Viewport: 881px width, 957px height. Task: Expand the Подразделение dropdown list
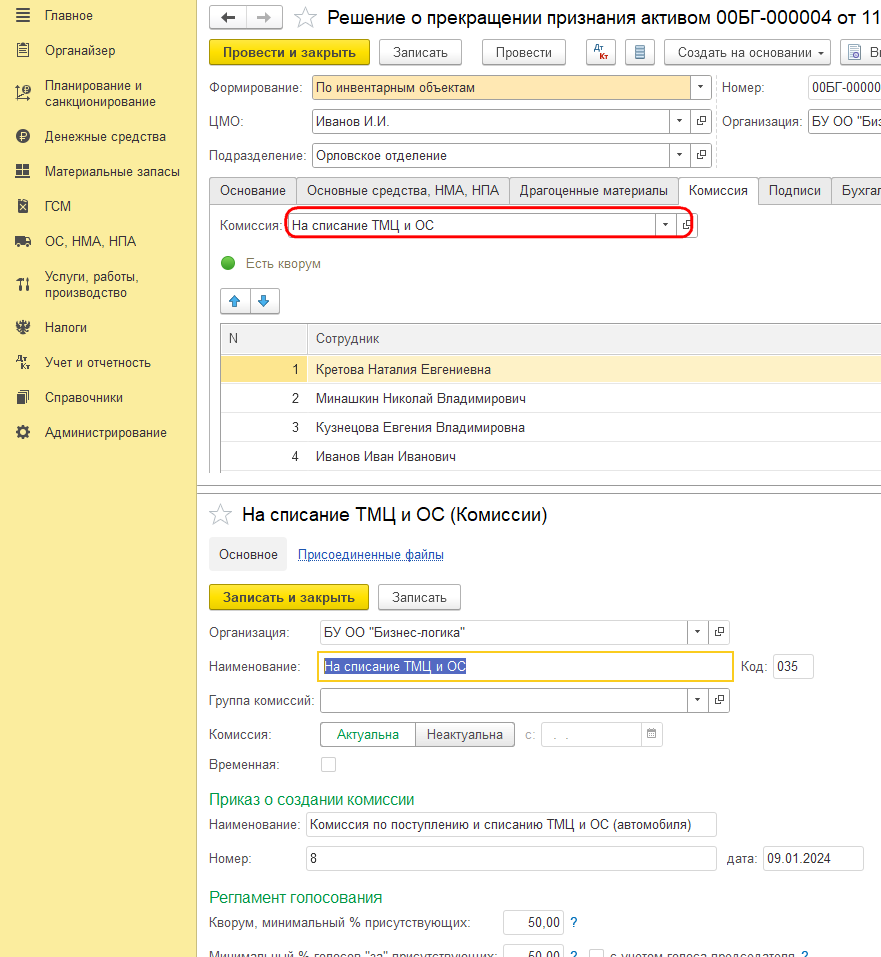point(680,156)
